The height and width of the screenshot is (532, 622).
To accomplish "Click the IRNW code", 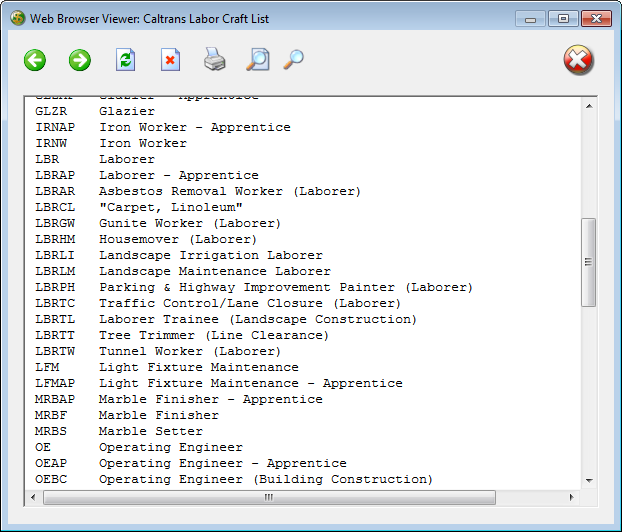I will pyautogui.click(x=51, y=143).
